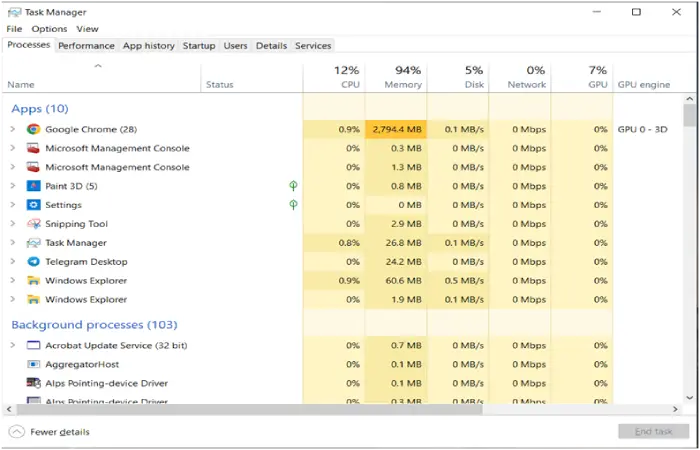
Task: Click the horizontal scrollbar right arrow
Action: (x=676, y=409)
